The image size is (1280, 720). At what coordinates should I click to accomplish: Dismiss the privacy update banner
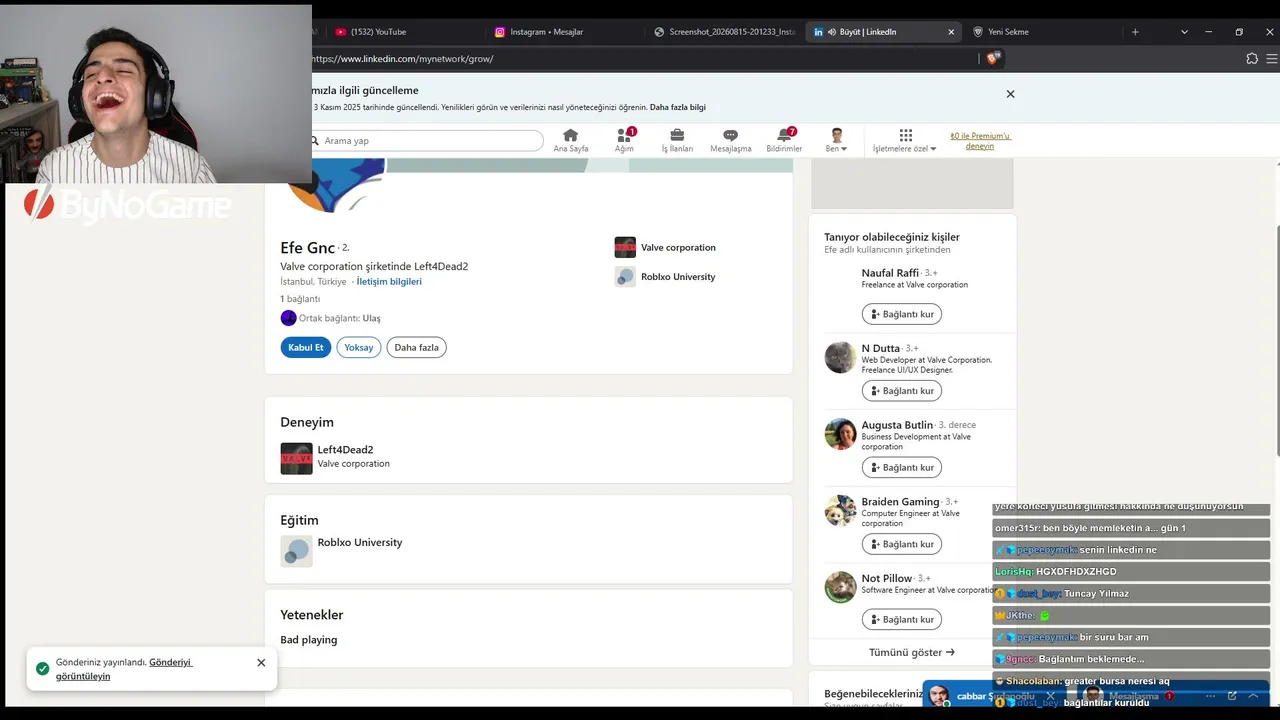[x=1010, y=94]
